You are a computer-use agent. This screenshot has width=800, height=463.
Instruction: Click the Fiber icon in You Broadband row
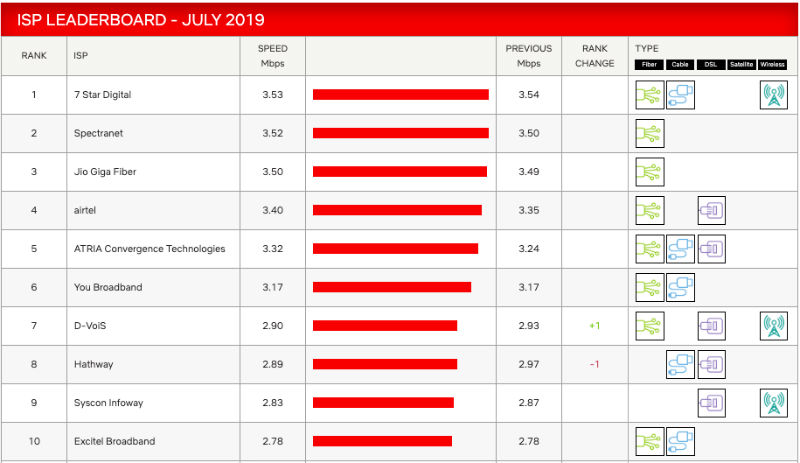click(649, 287)
